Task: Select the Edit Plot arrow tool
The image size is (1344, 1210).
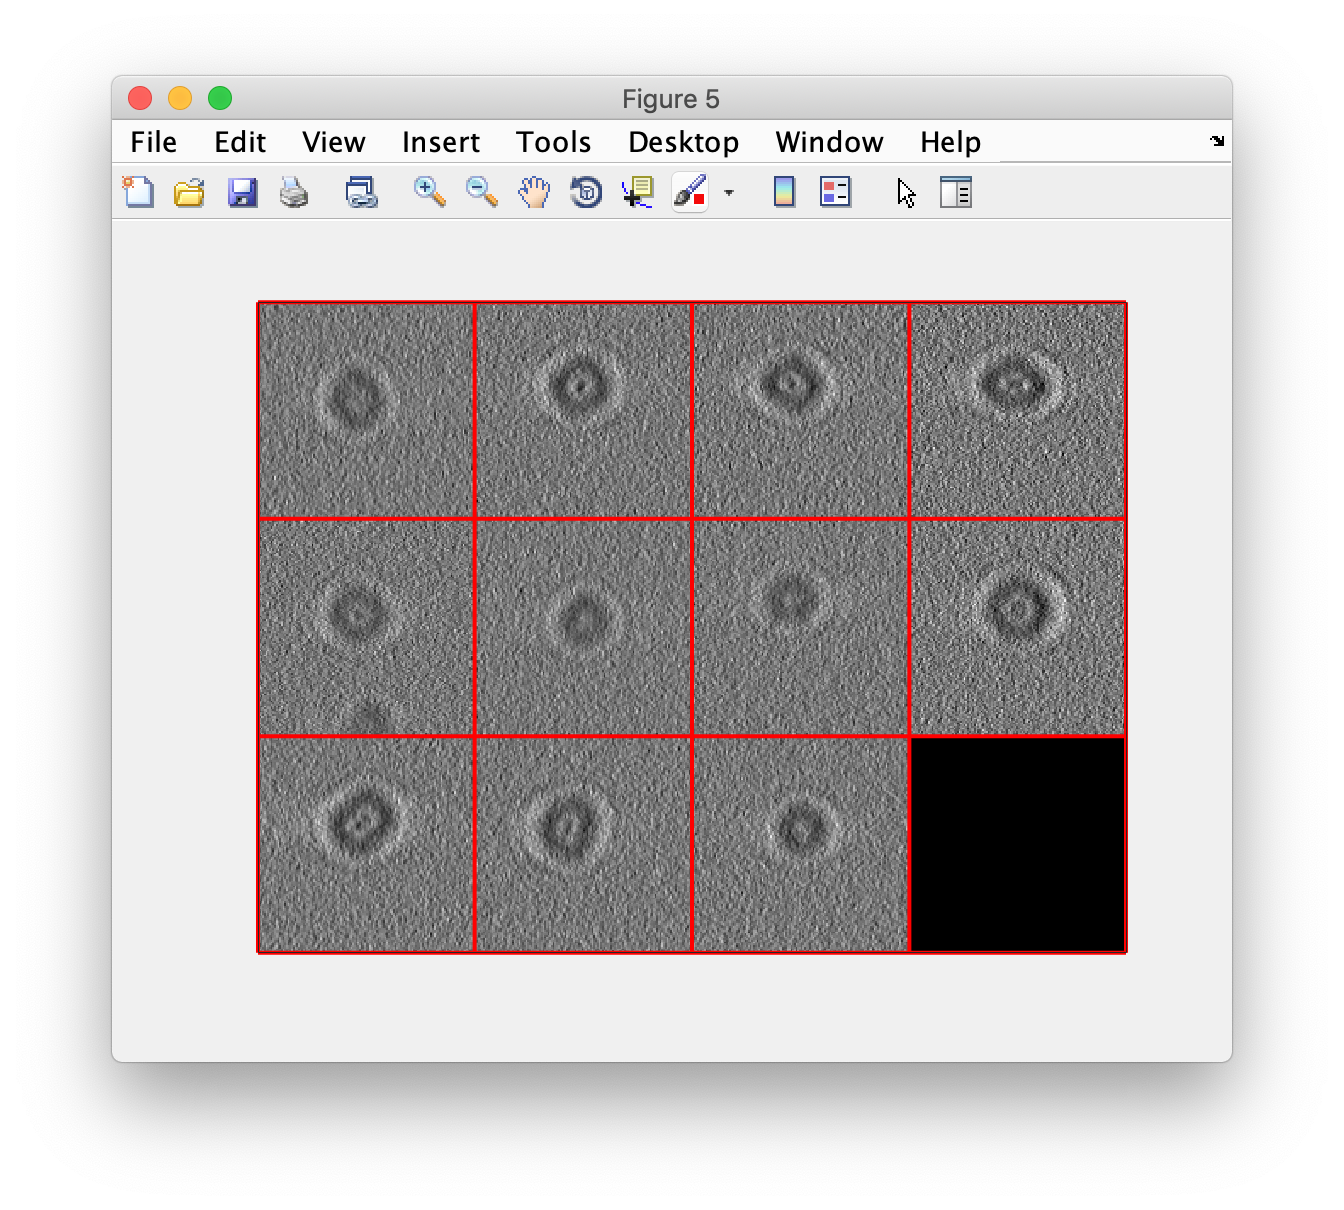Action: [906, 192]
